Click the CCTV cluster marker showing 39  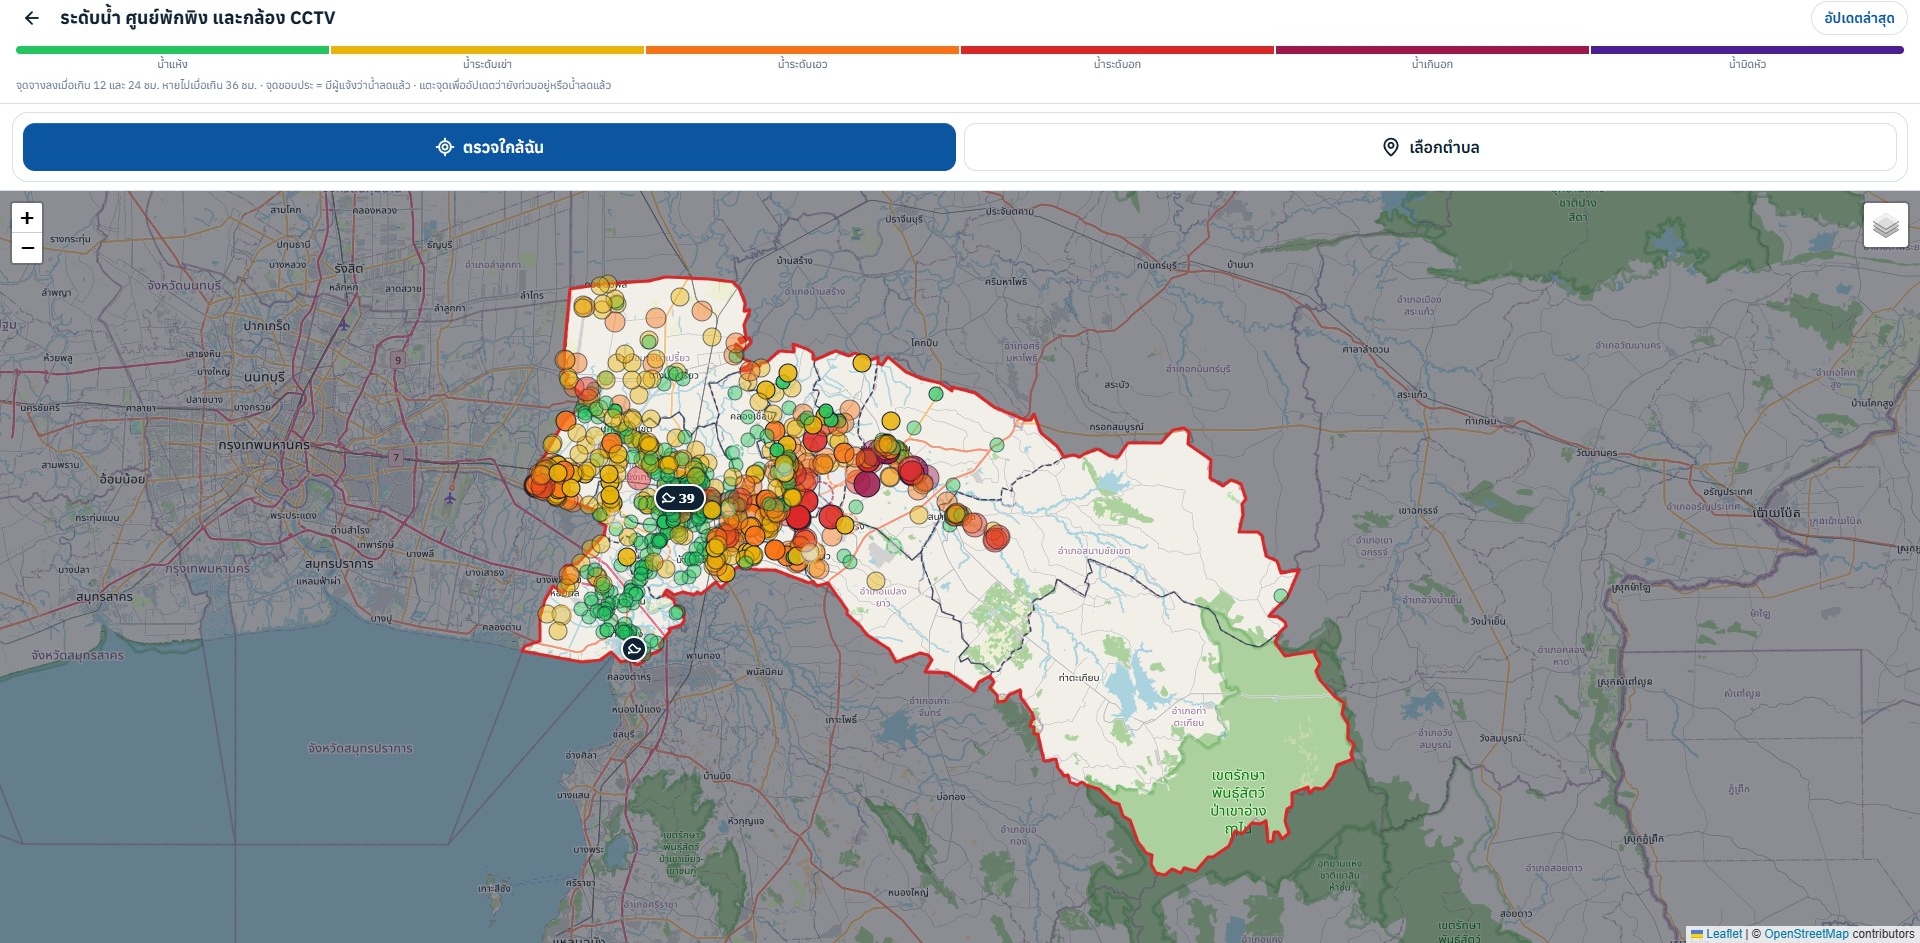680,498
